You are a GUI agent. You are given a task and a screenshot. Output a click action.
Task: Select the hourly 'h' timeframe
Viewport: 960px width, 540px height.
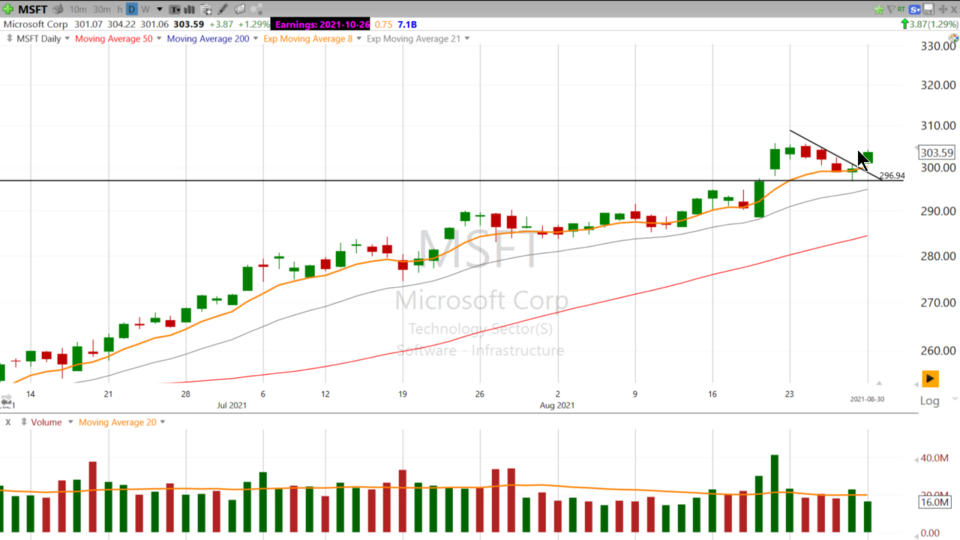[119, 9]
